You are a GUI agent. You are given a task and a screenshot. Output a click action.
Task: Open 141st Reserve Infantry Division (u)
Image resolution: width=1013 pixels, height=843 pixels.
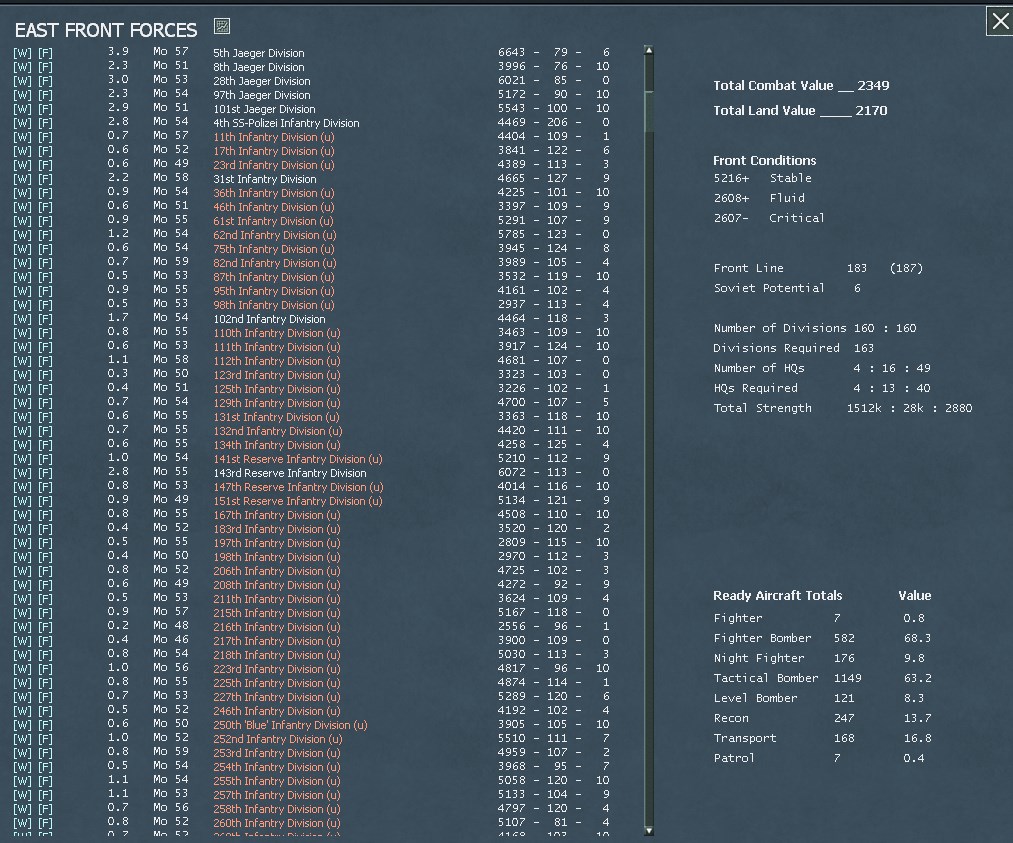[298, 459]
